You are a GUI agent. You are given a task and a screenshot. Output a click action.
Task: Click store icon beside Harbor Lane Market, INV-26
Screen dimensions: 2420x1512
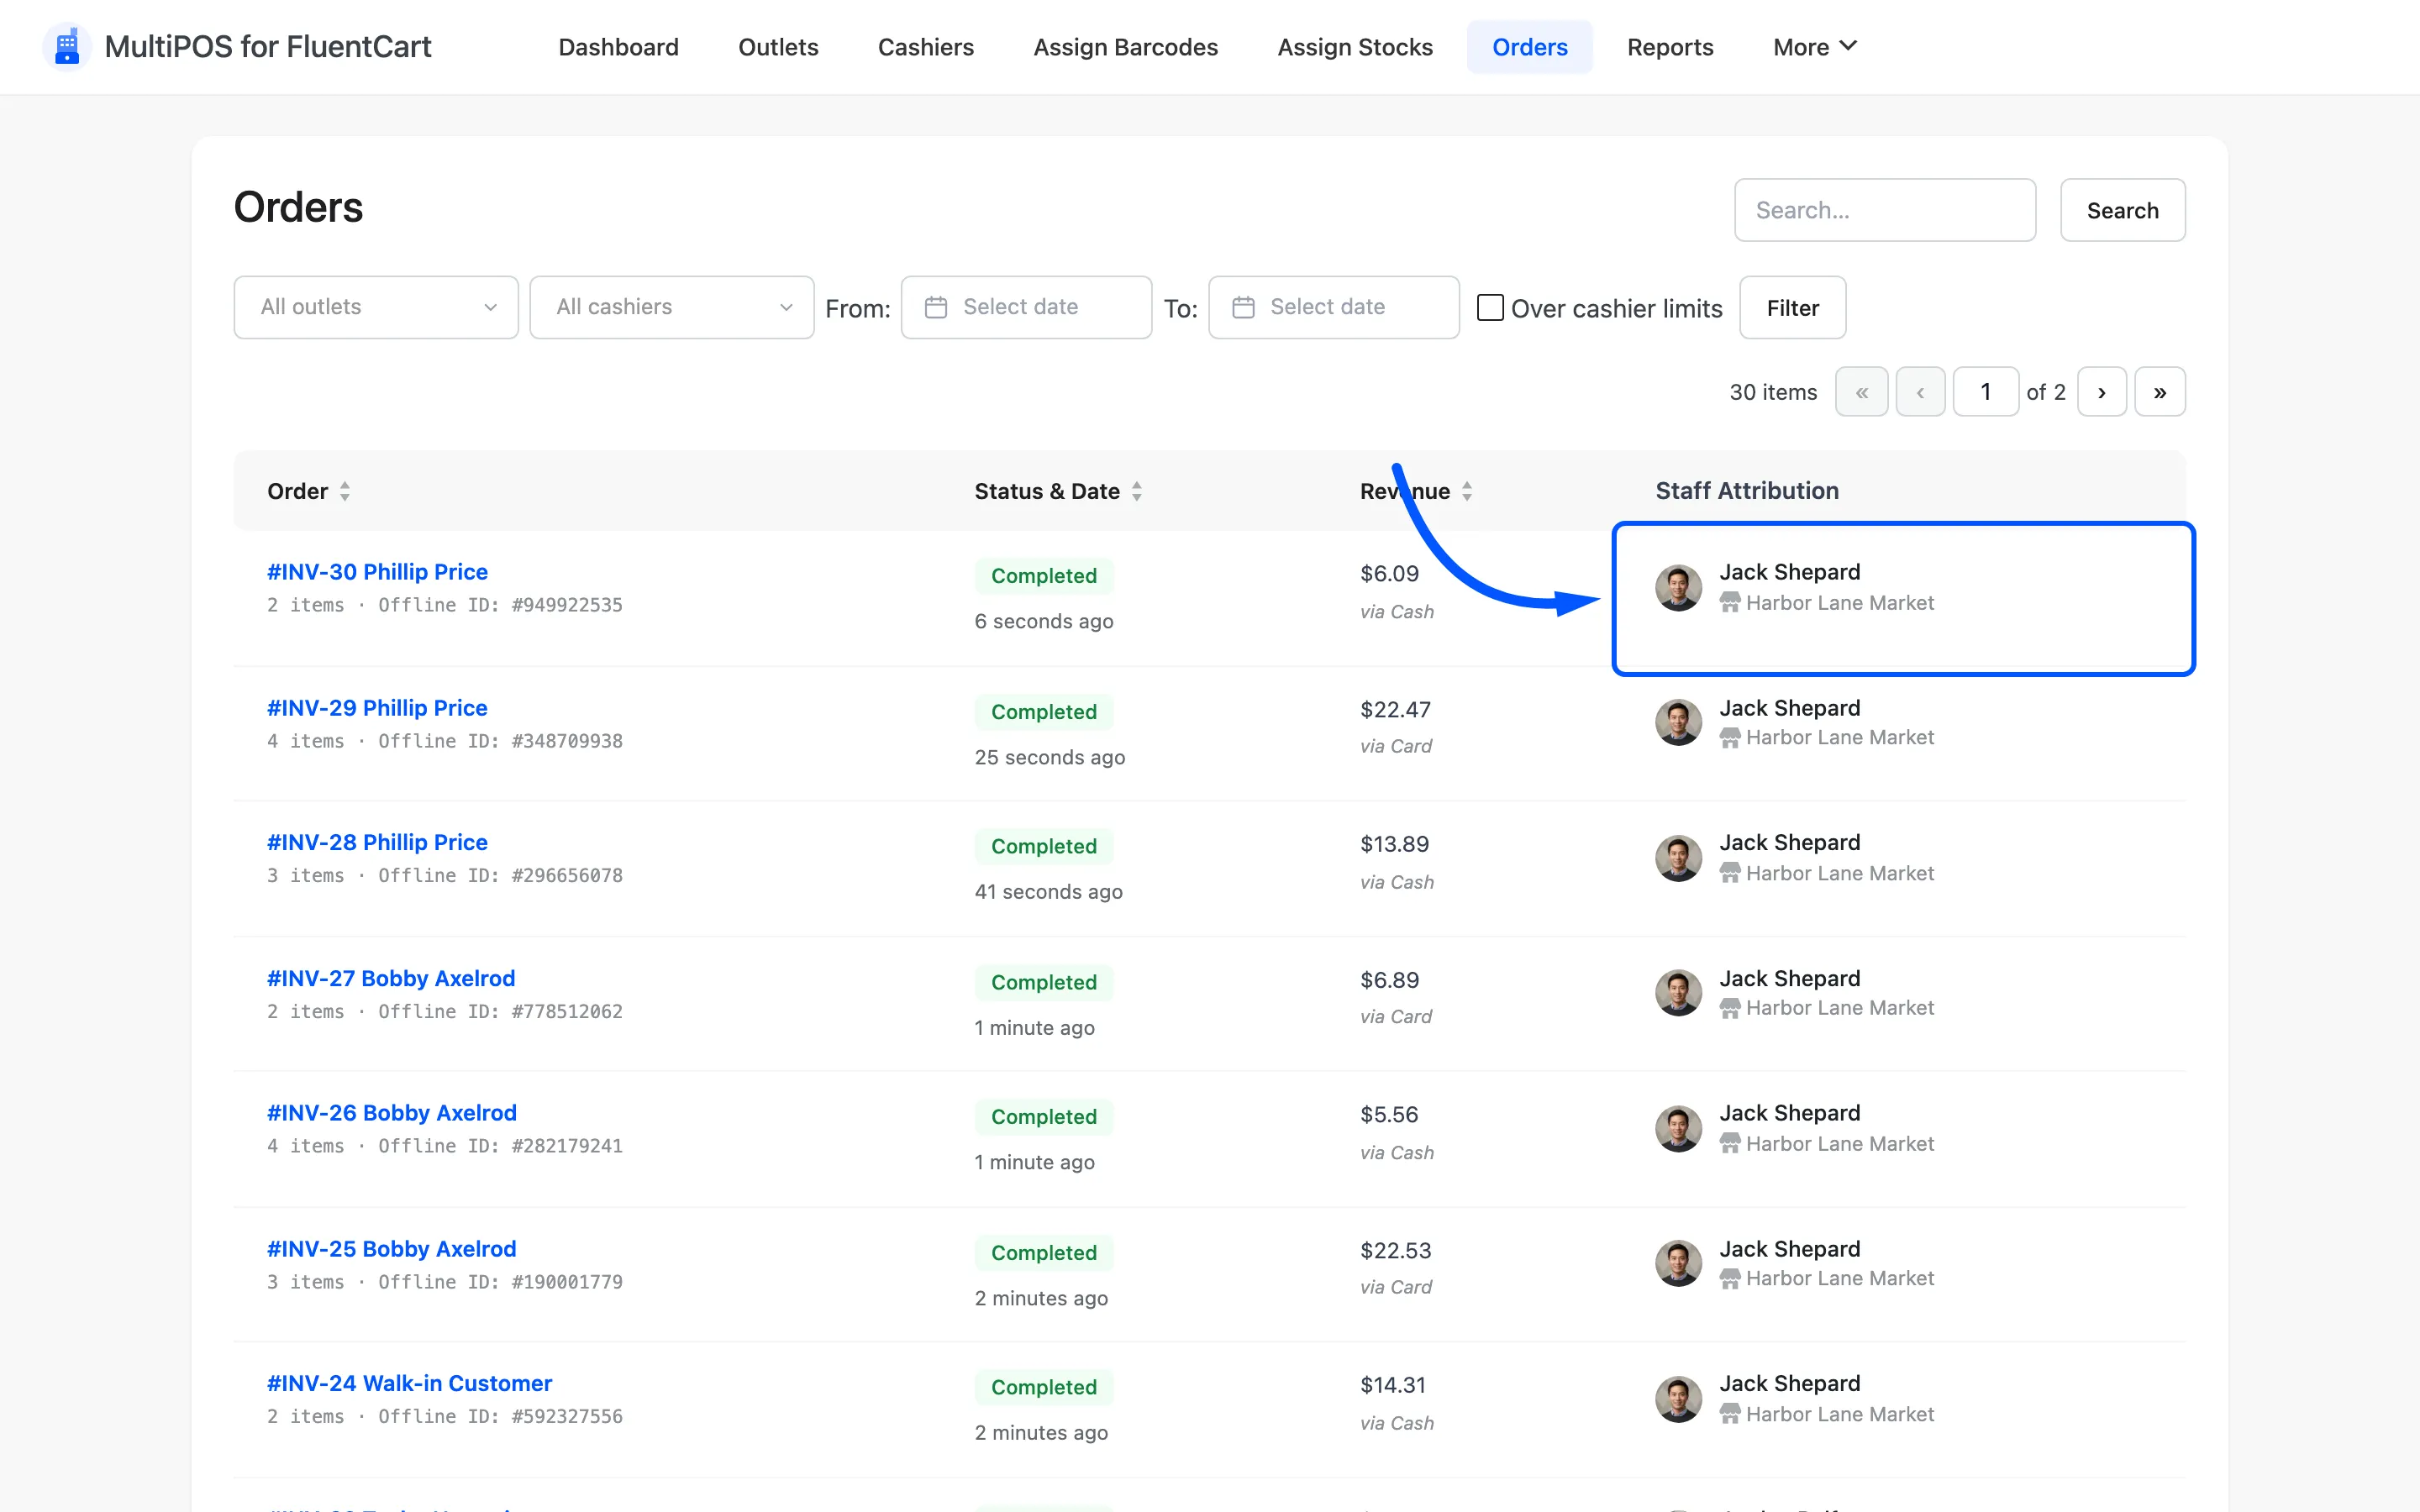[1730, 1143]
